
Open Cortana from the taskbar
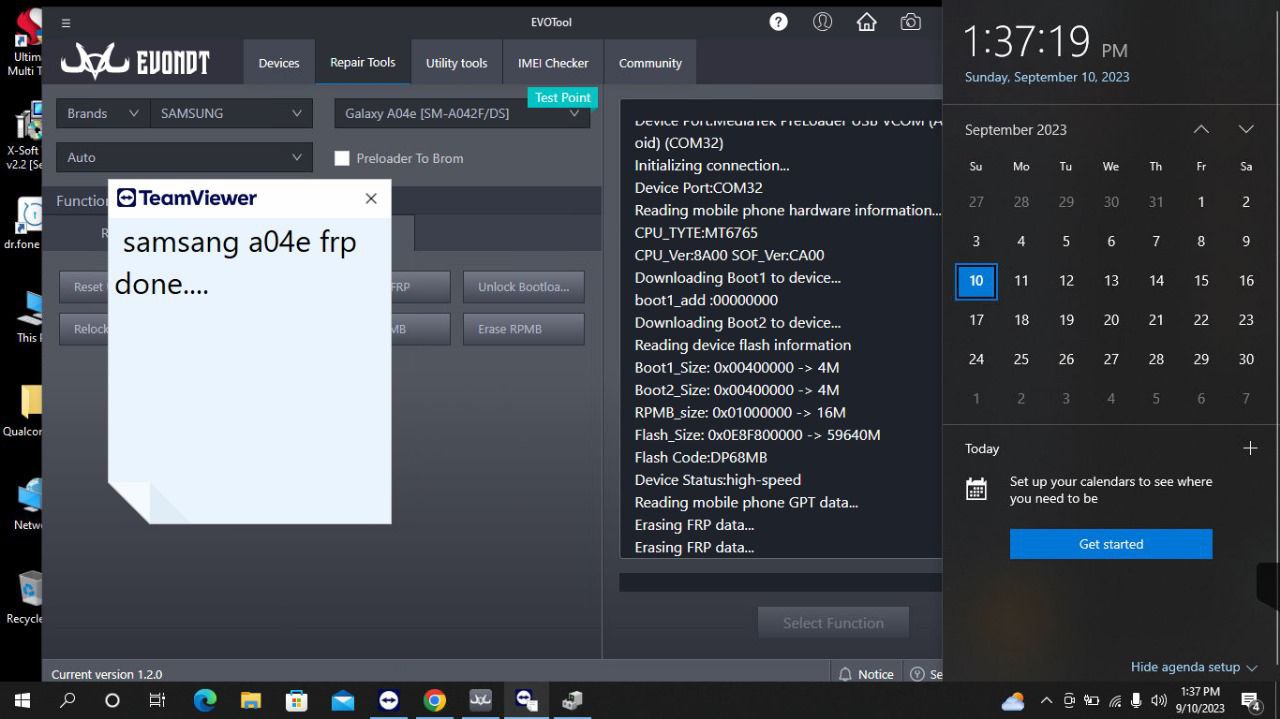(112, 700)
